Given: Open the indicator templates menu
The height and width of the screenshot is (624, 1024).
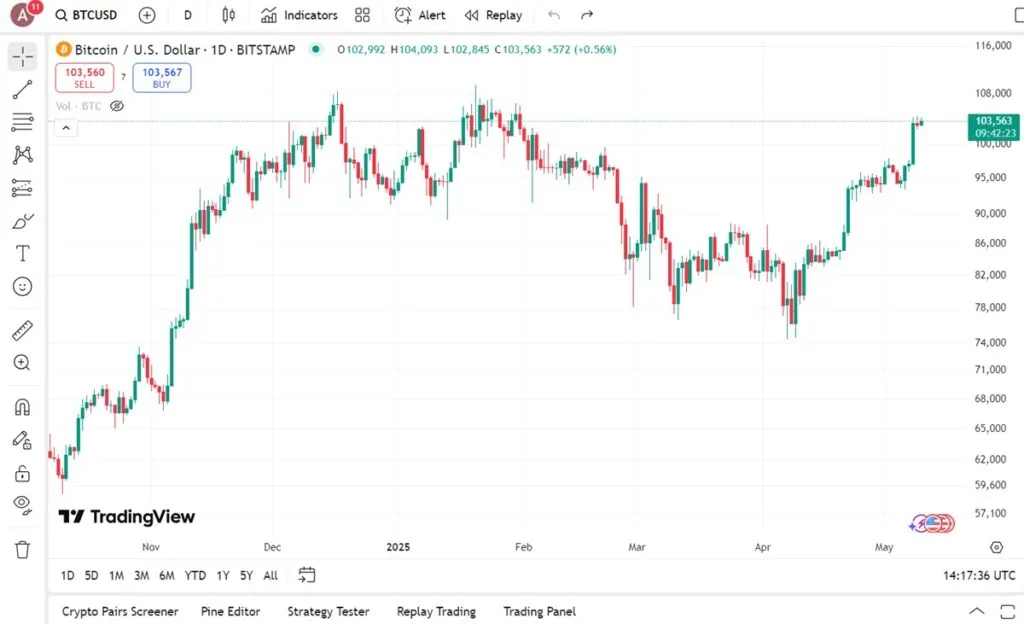Looking at the screenshot, I should 362,15.
